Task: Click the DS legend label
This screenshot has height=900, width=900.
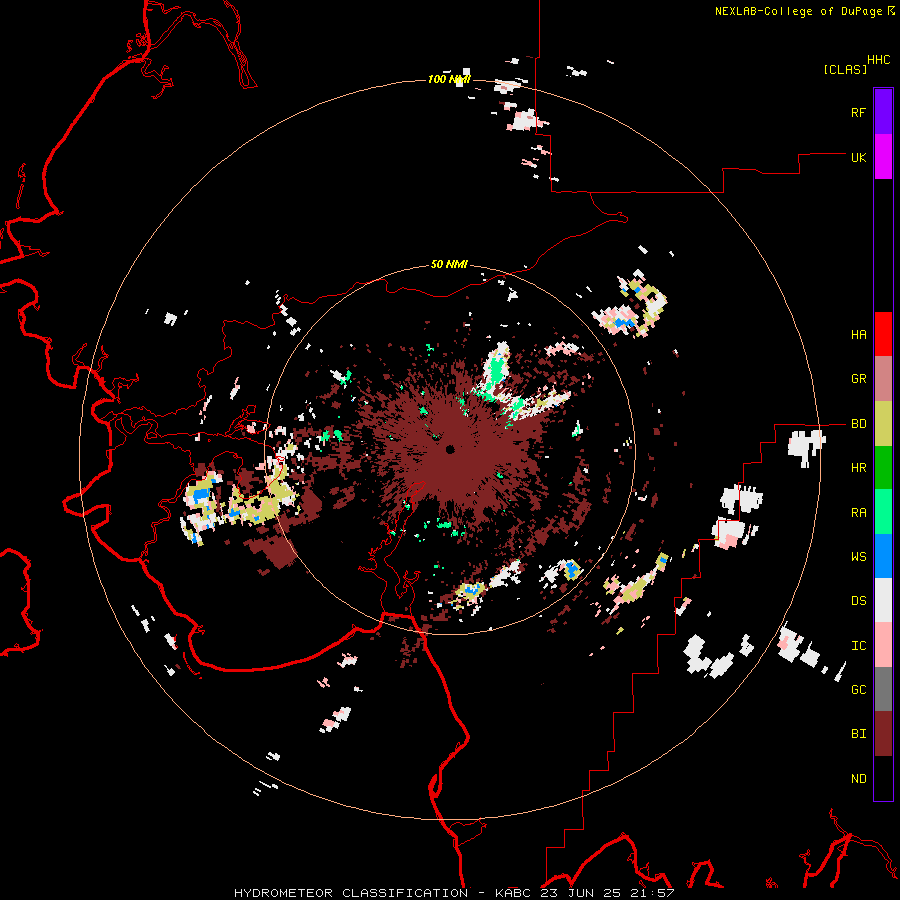Action: coord(858,601)
